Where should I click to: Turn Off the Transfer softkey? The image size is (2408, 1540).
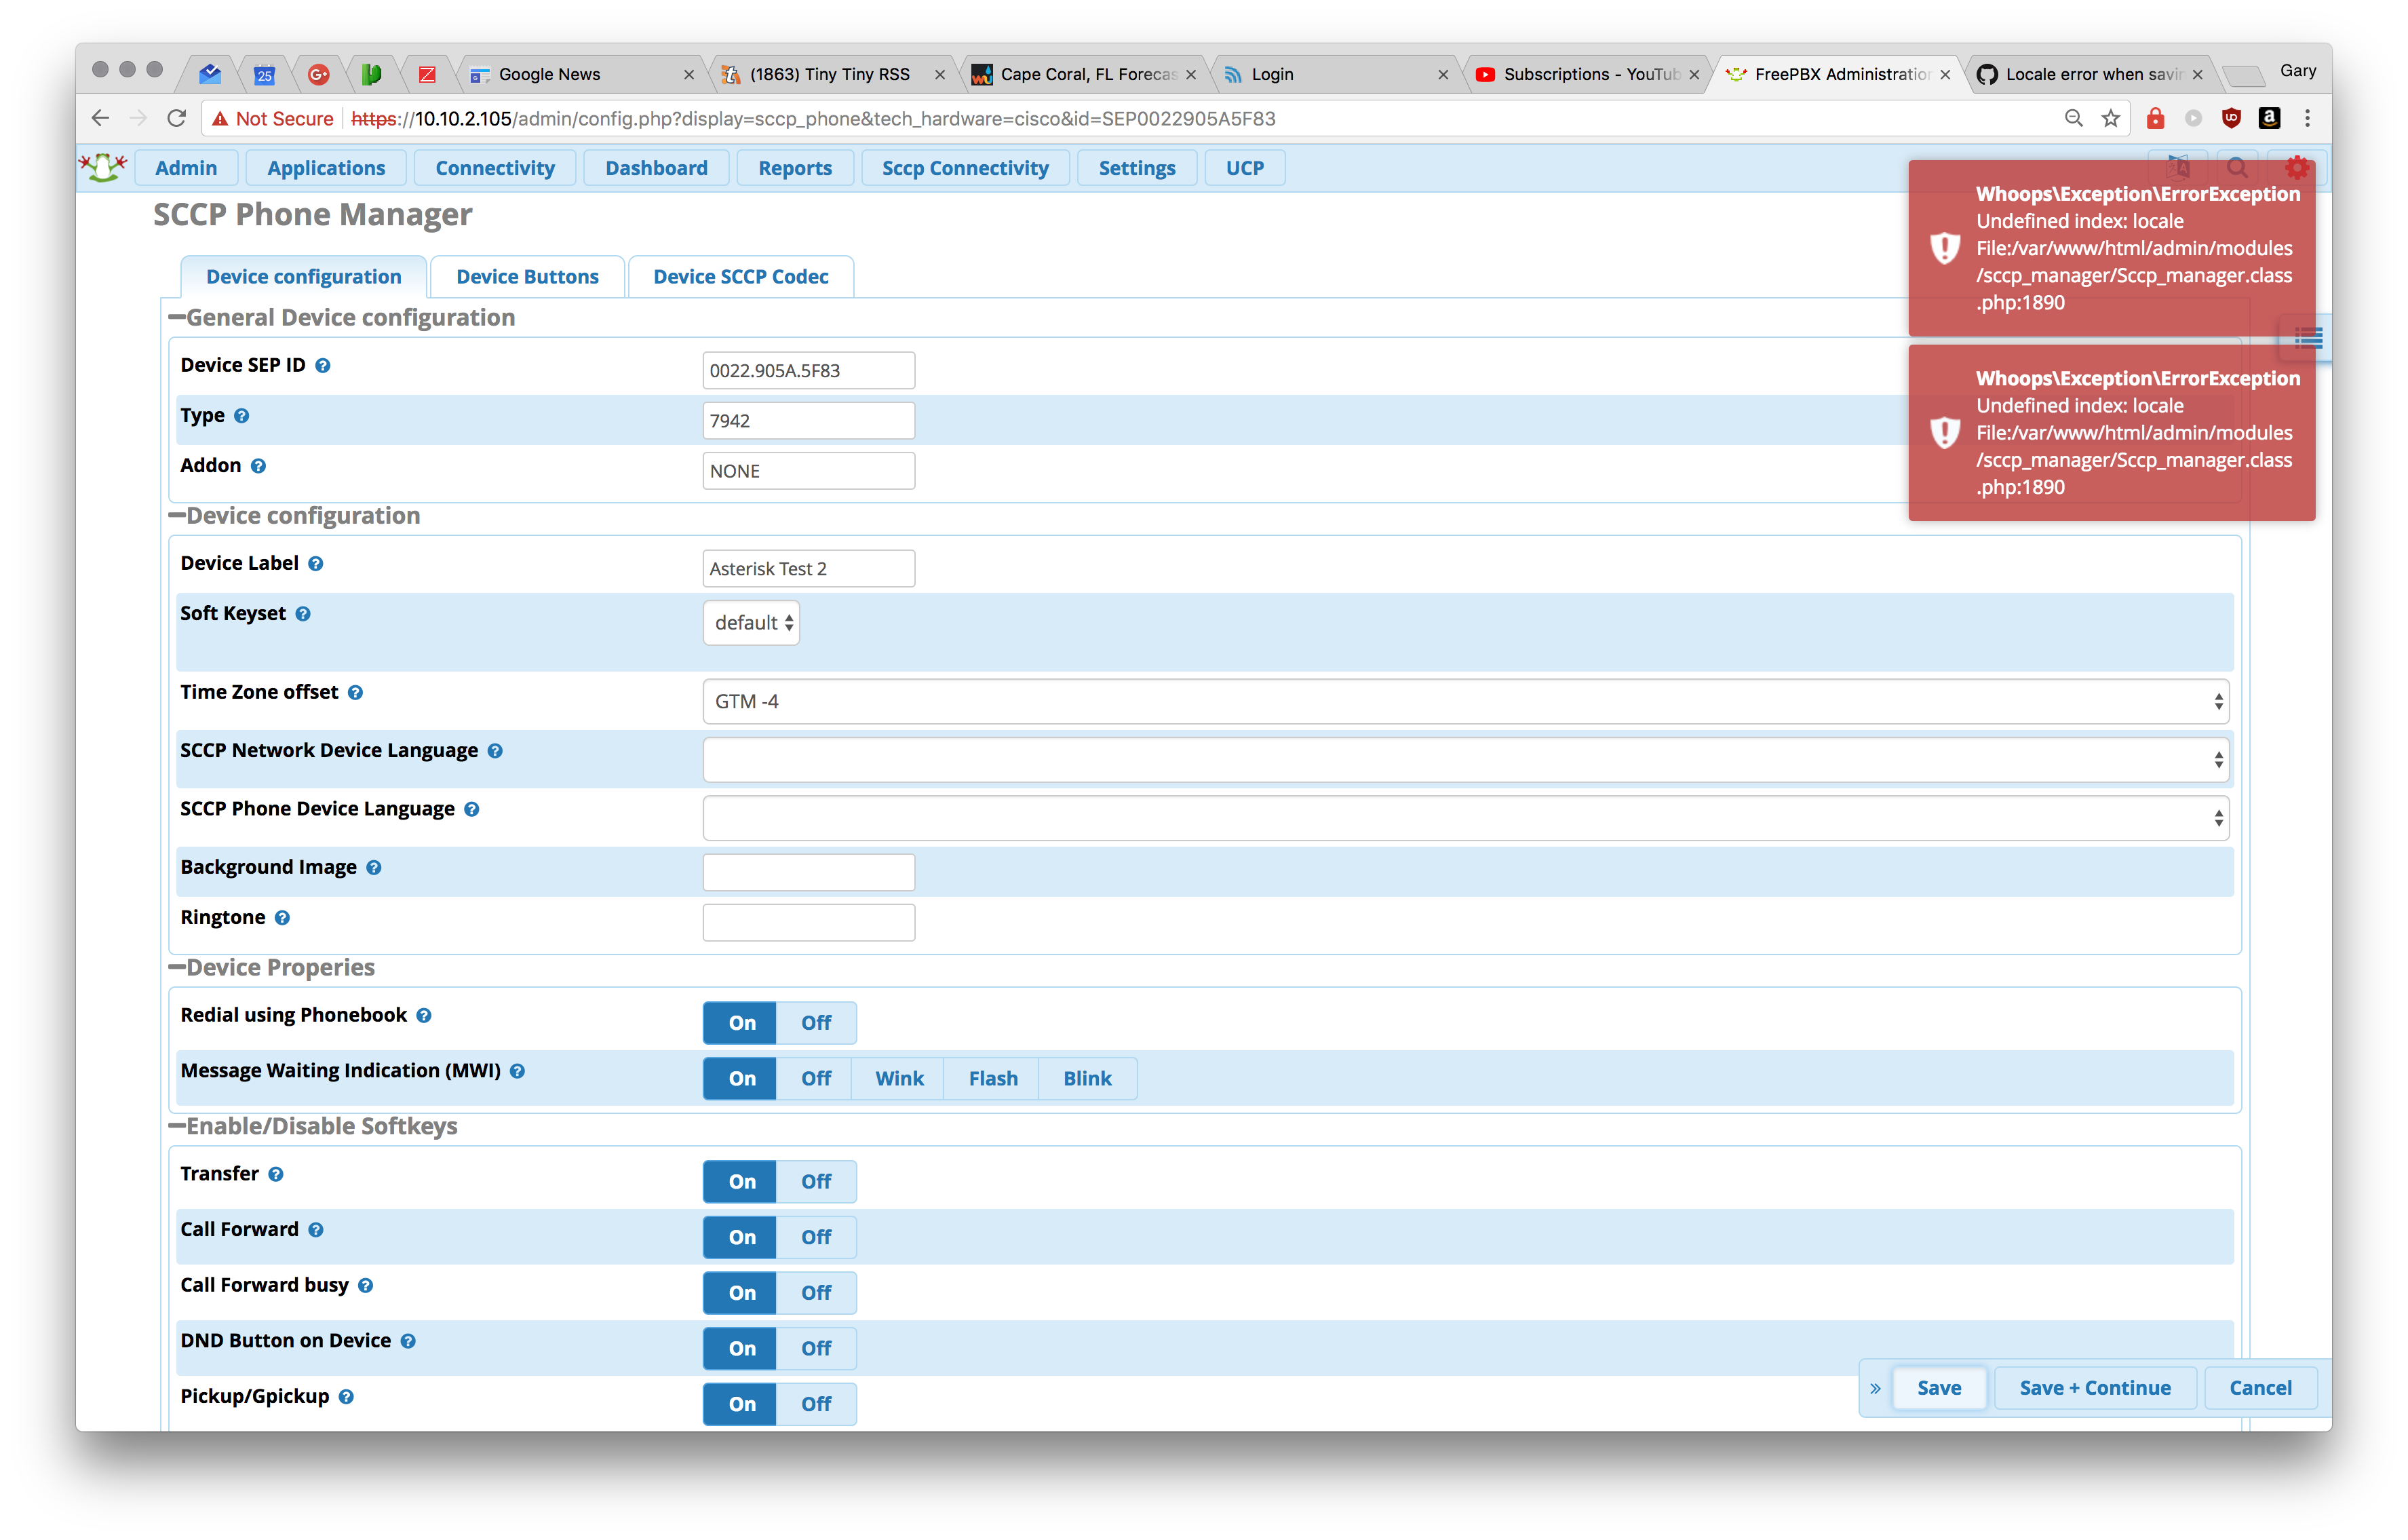click(x=816, y=1182)
